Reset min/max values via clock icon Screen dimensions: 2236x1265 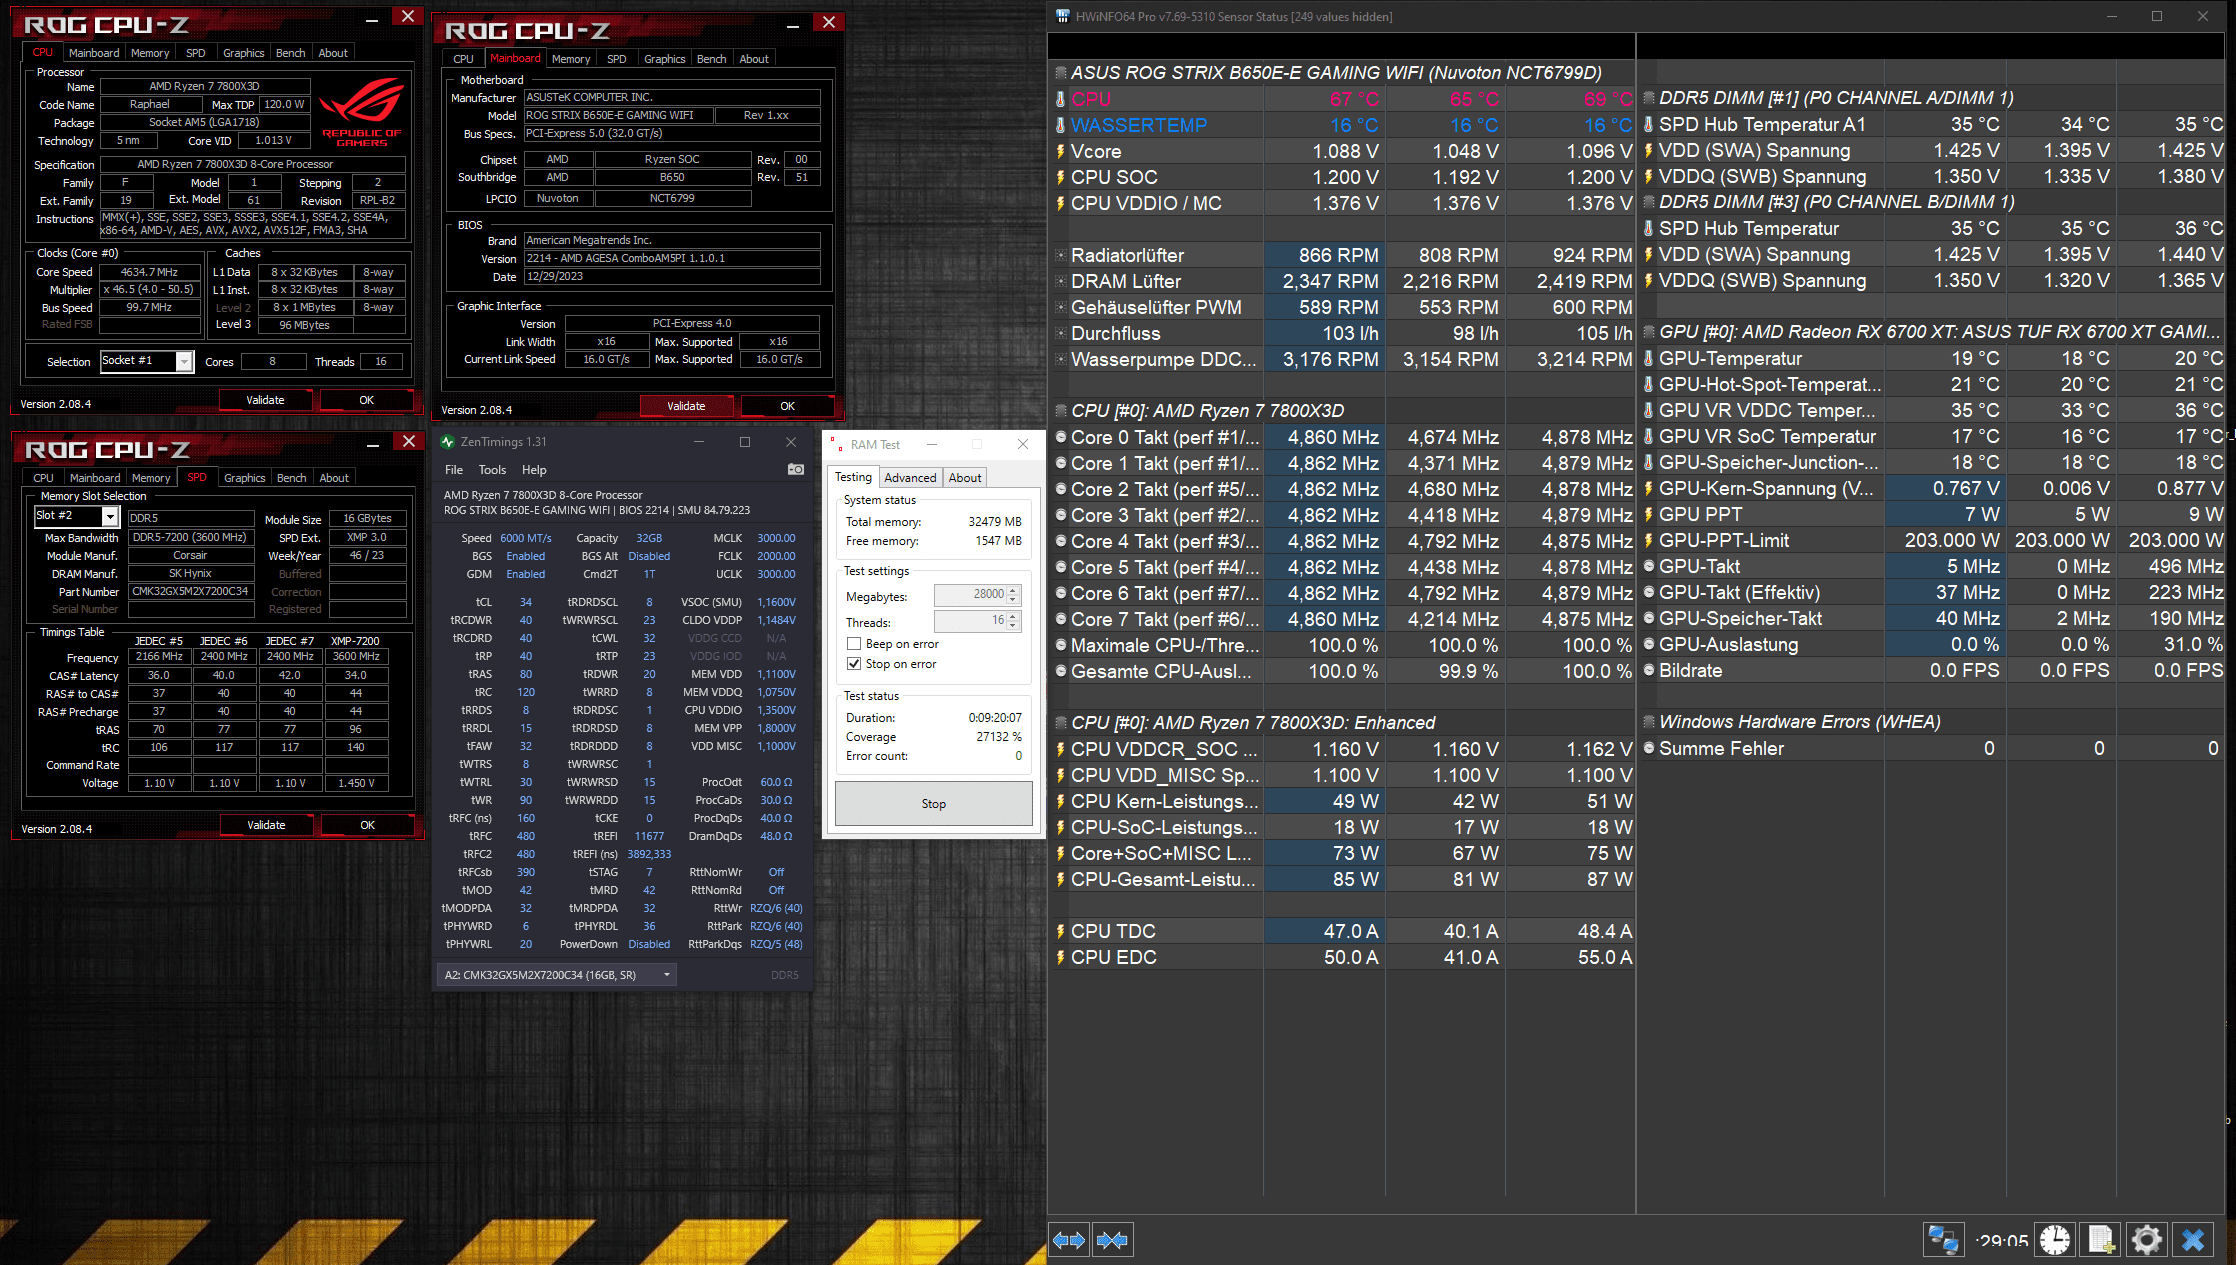coord(2055,1240)
